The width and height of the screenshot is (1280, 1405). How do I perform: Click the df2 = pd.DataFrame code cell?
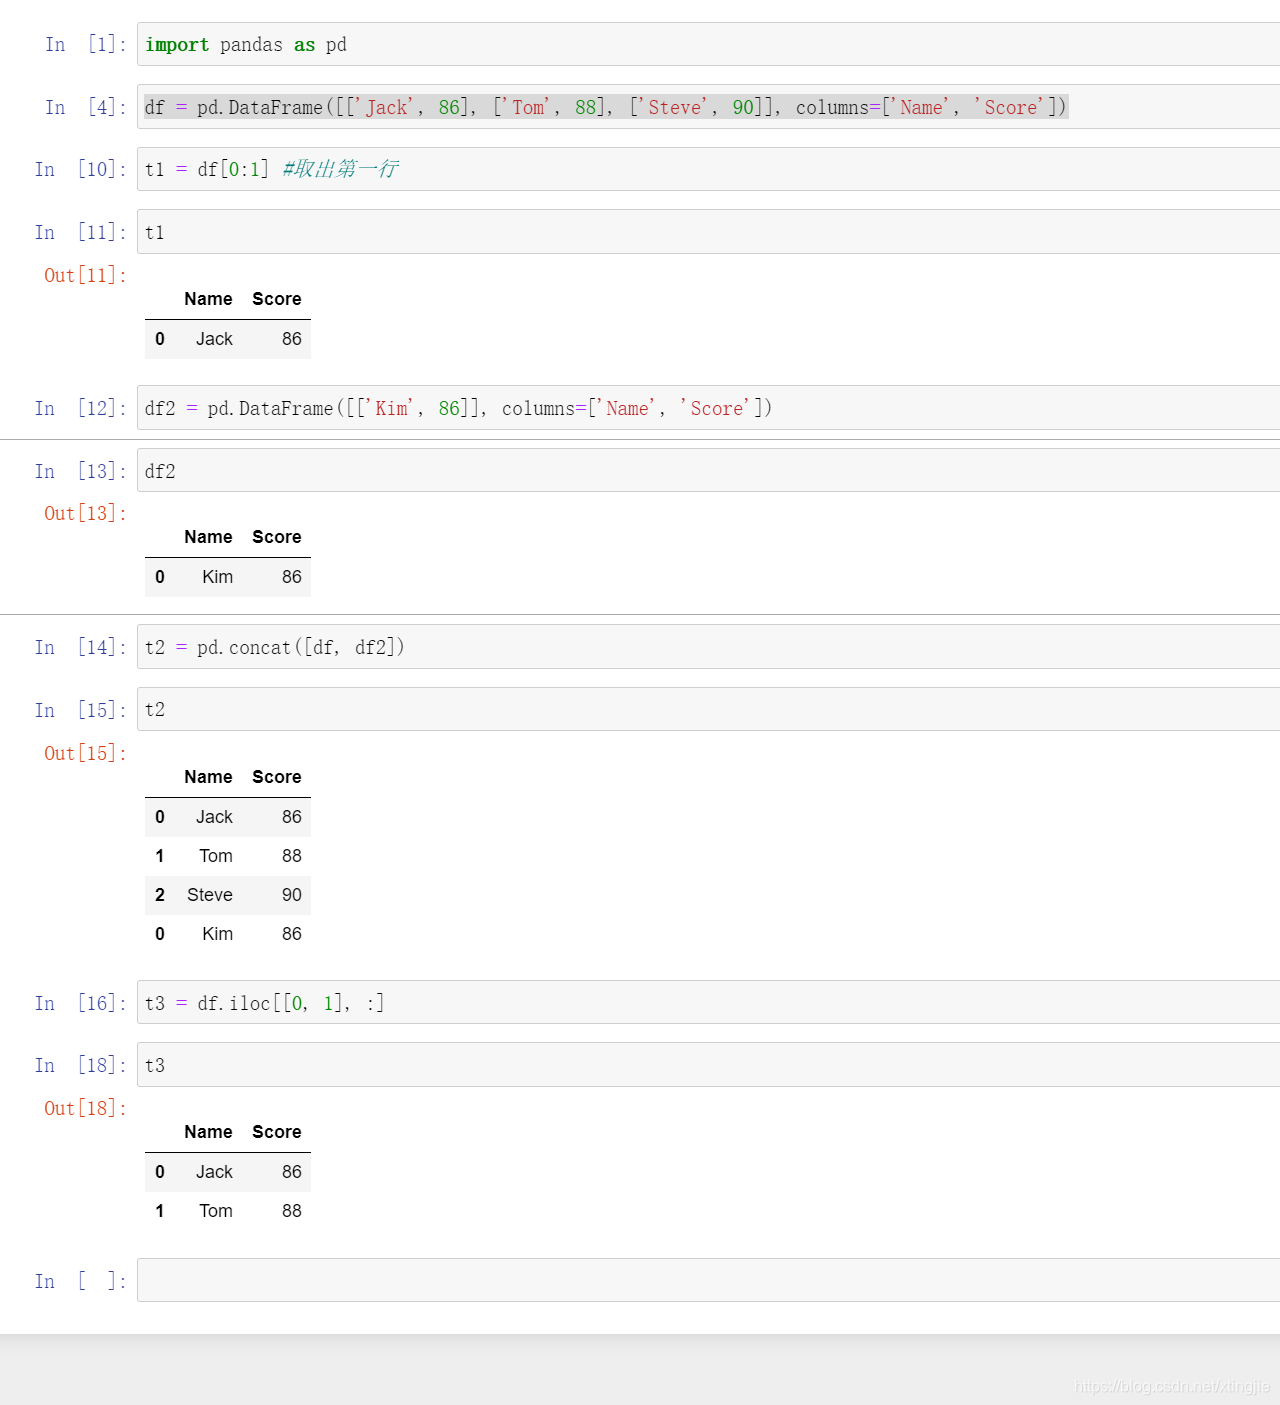(x=708, y=408)
